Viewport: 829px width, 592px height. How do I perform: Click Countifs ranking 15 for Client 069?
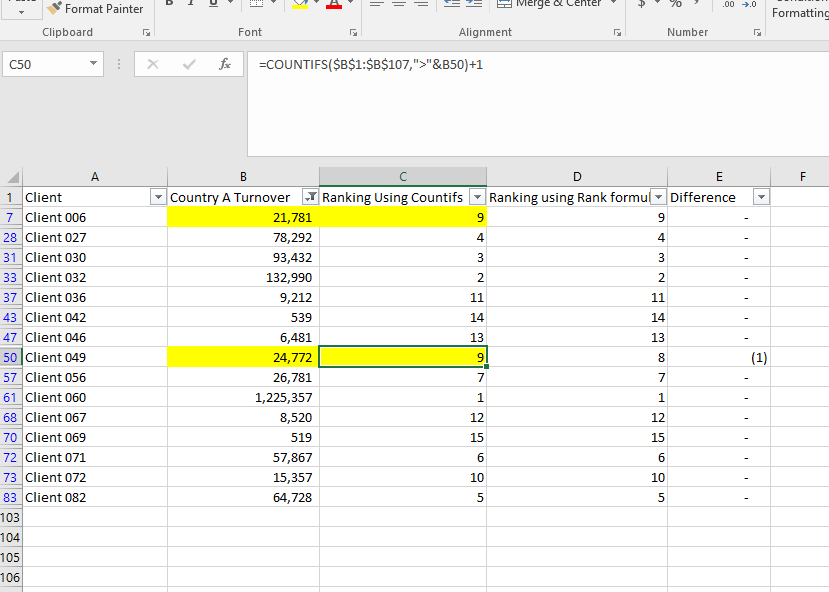pyautogui.click(x=403, y=438)
